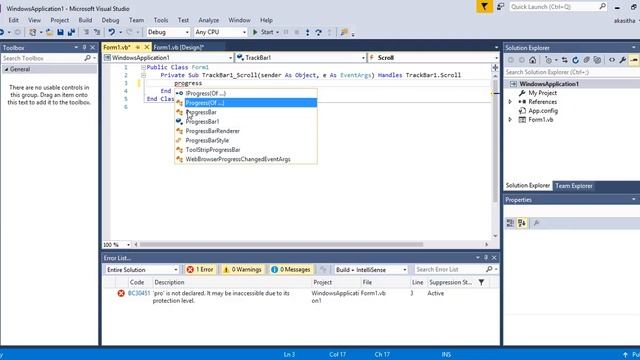The height and width of the screenshot is (360, 640).
Task: Open the Debug menu
Action: (110, 20)
